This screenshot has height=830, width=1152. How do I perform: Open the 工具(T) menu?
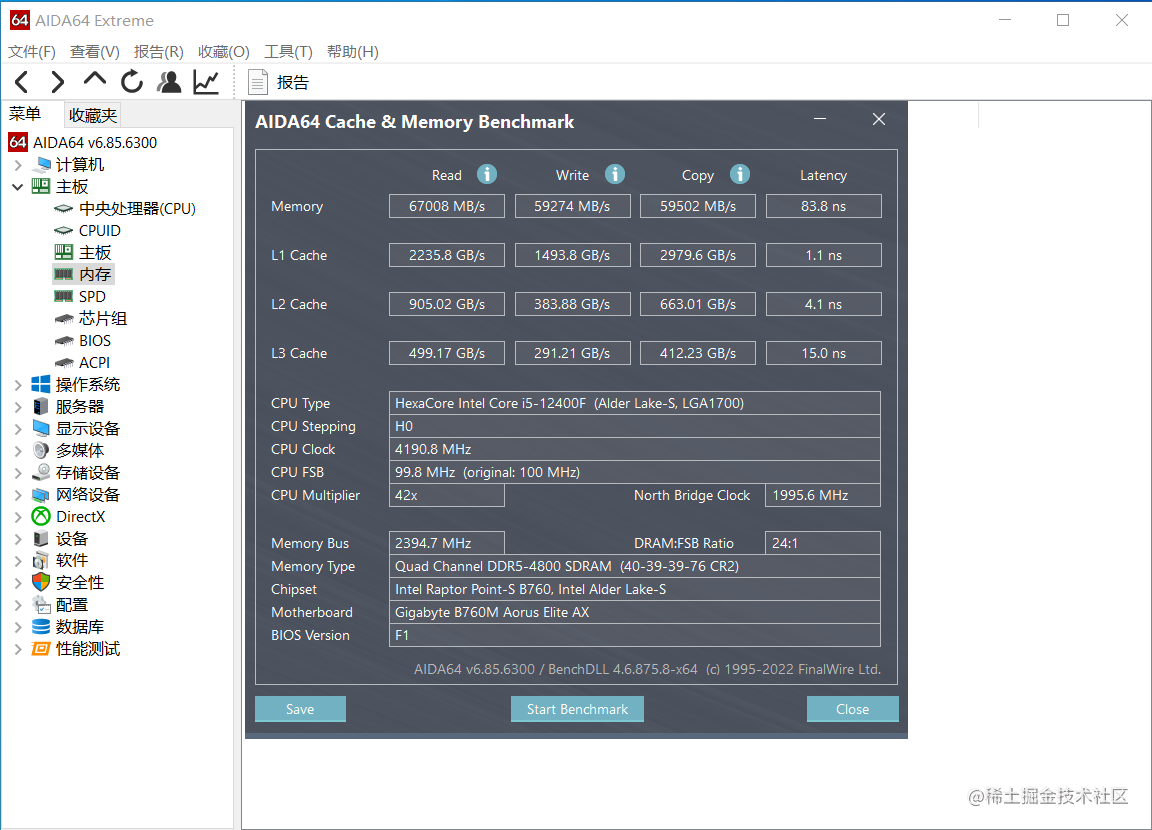pos(288,51)
